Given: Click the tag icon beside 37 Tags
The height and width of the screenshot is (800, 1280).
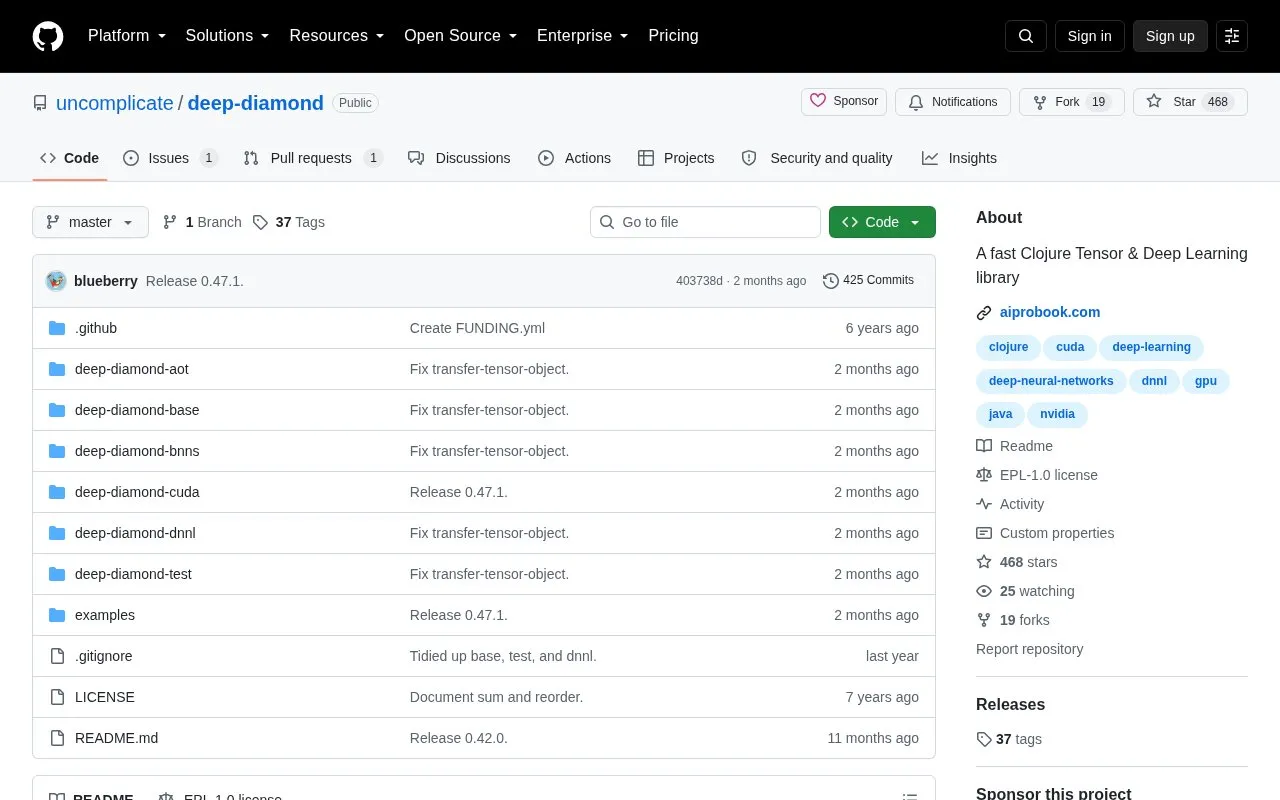Looking at the screenshot, I should click(x=260, y=222).
